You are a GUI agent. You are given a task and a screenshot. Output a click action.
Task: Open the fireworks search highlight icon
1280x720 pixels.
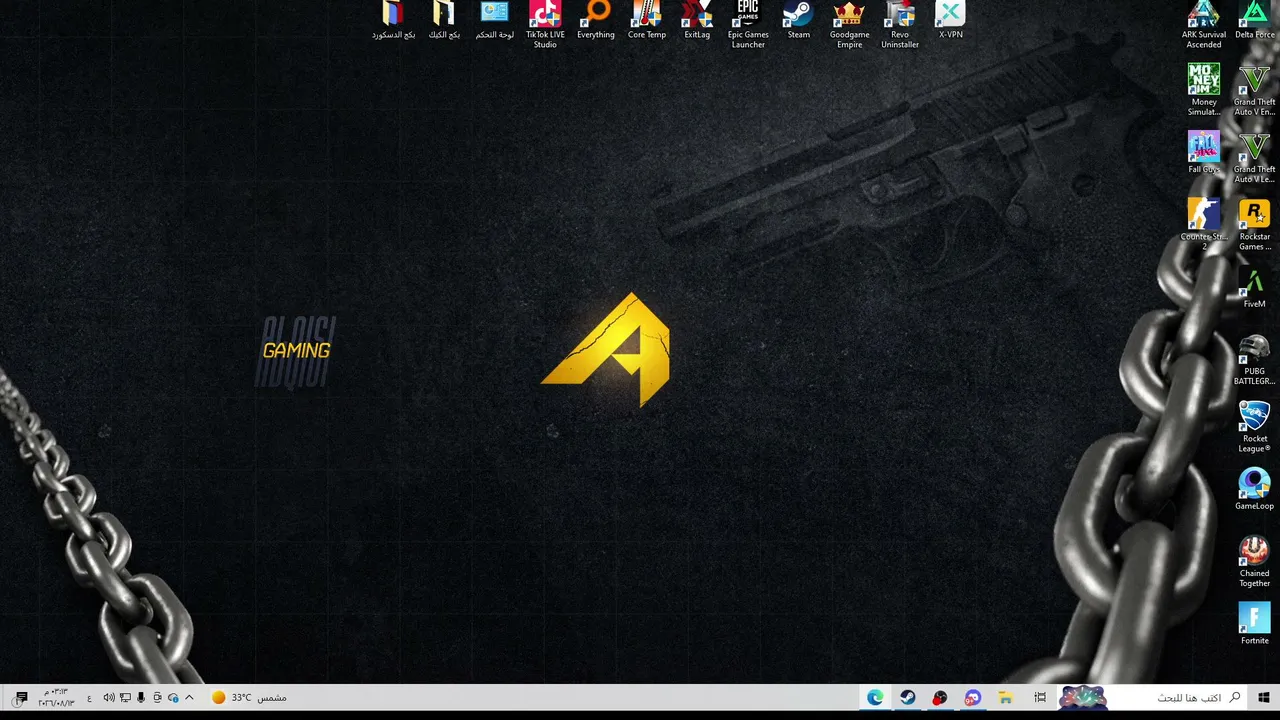tap(1083, 697)
